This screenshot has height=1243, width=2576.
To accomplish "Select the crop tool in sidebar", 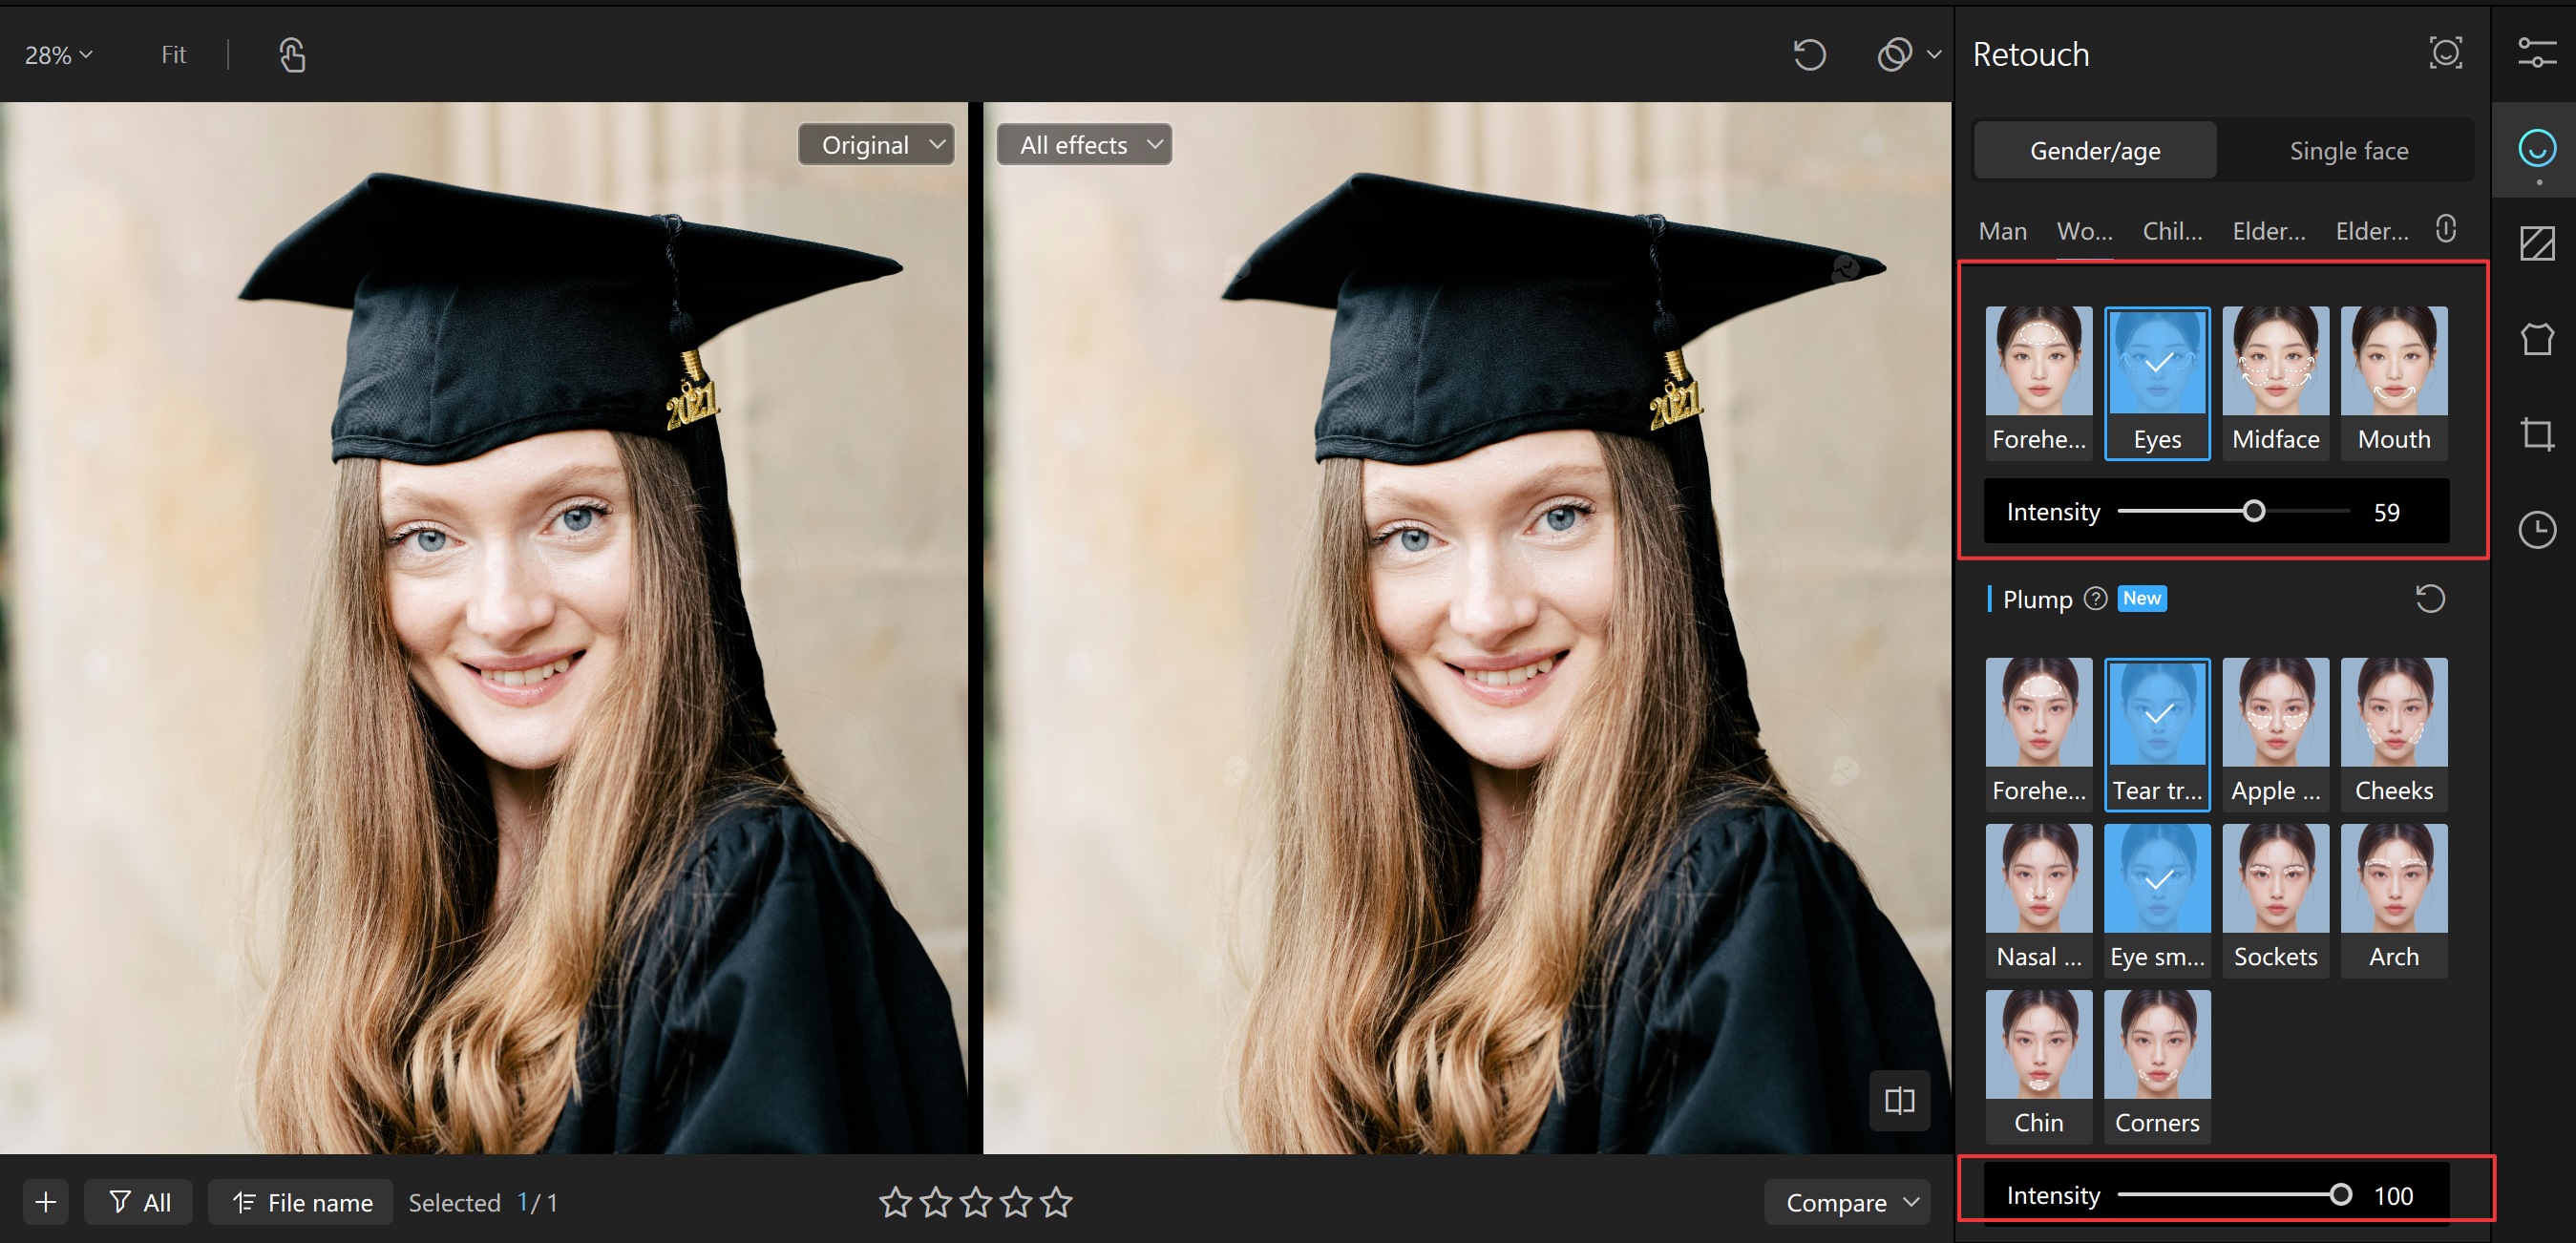I will point(2536,434).
